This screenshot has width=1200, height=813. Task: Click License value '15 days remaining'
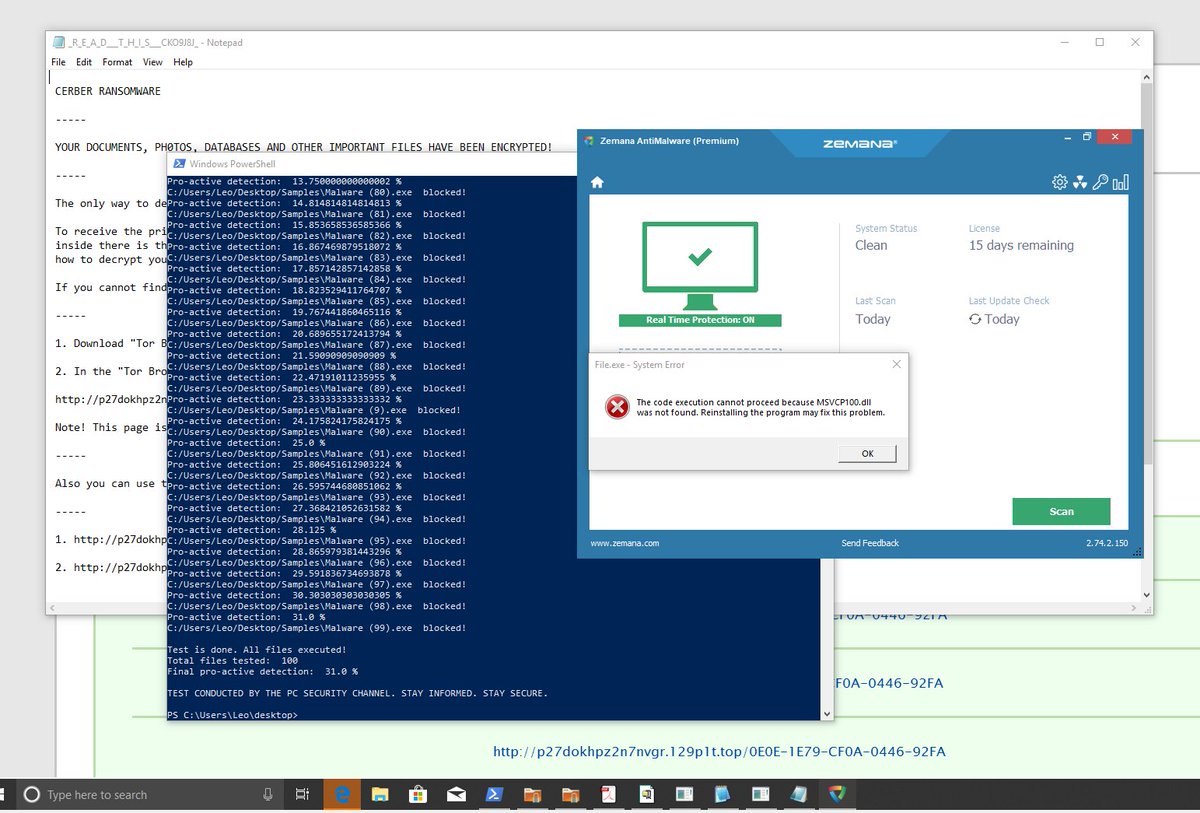click(x=1021, y=246)
